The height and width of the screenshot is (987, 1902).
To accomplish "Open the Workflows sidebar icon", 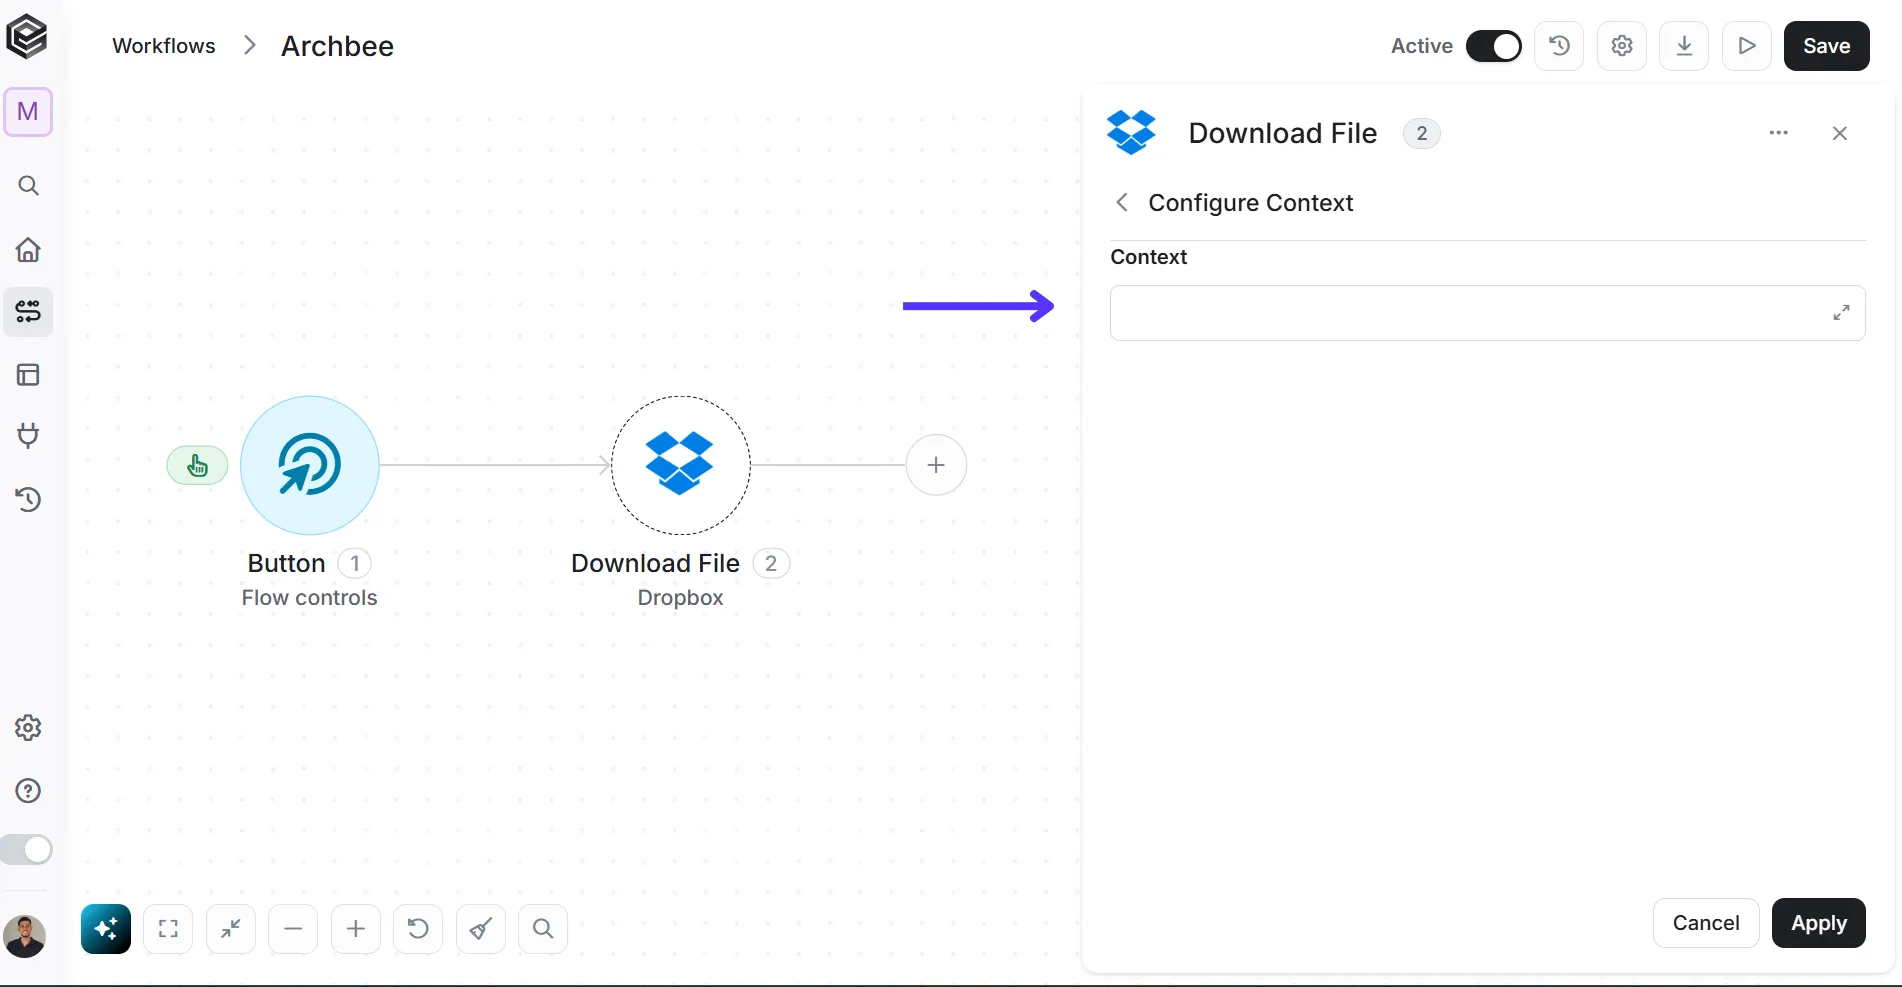I will (28, 312).
